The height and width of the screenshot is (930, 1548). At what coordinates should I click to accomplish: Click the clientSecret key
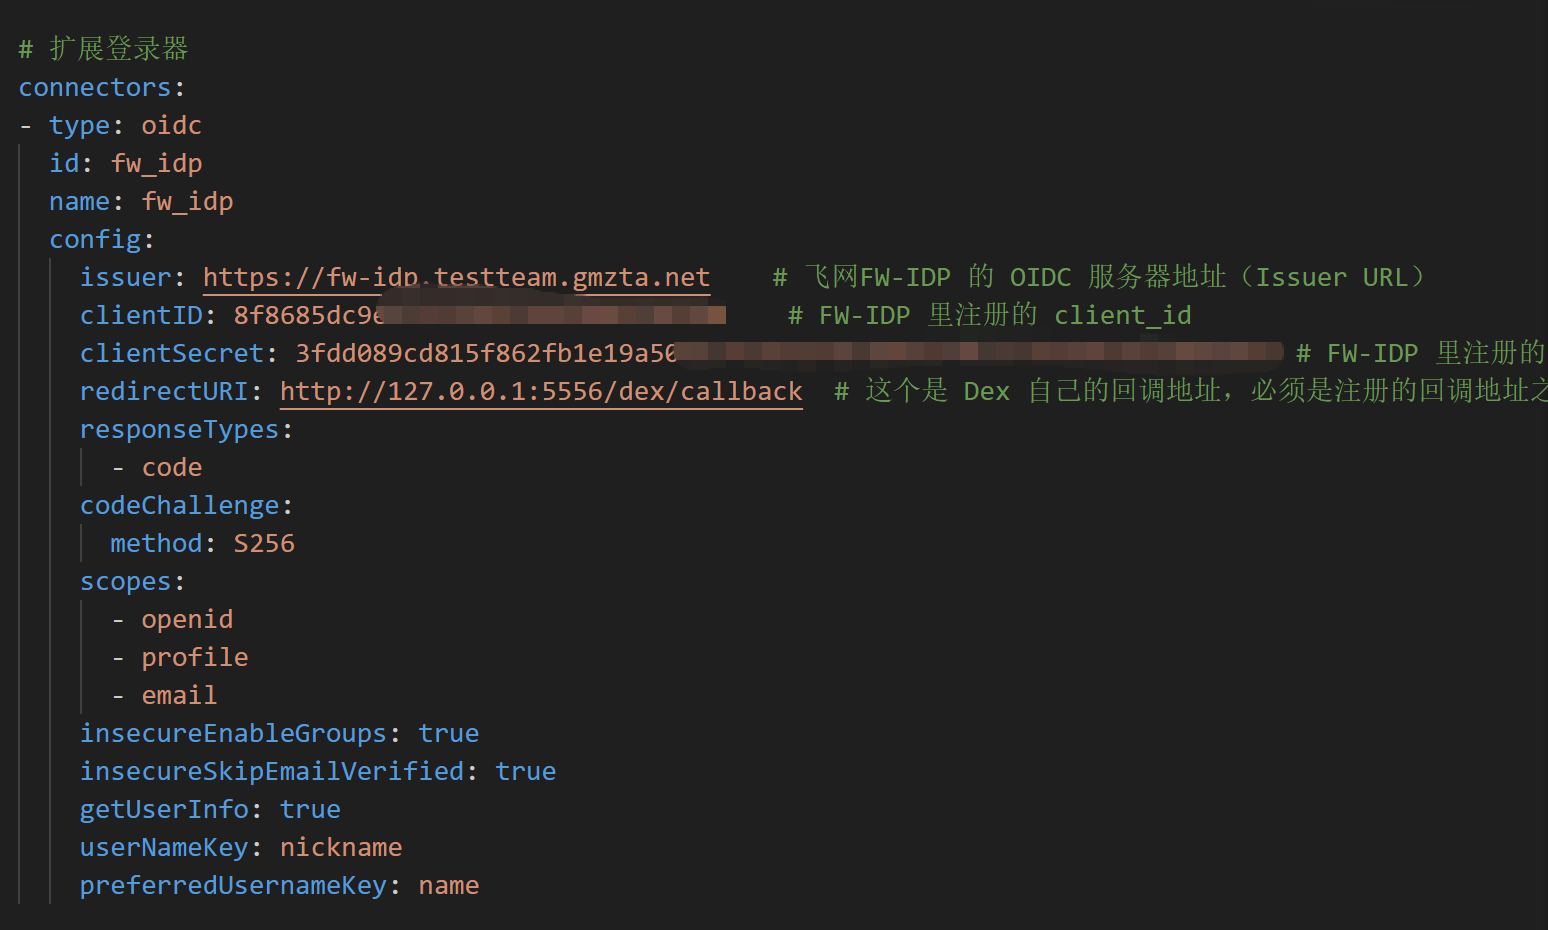(x=172, y=353)
